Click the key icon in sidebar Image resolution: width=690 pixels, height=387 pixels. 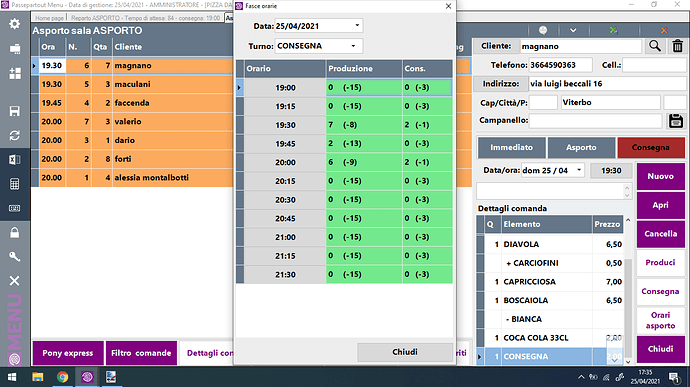click(x=15, y=257)
